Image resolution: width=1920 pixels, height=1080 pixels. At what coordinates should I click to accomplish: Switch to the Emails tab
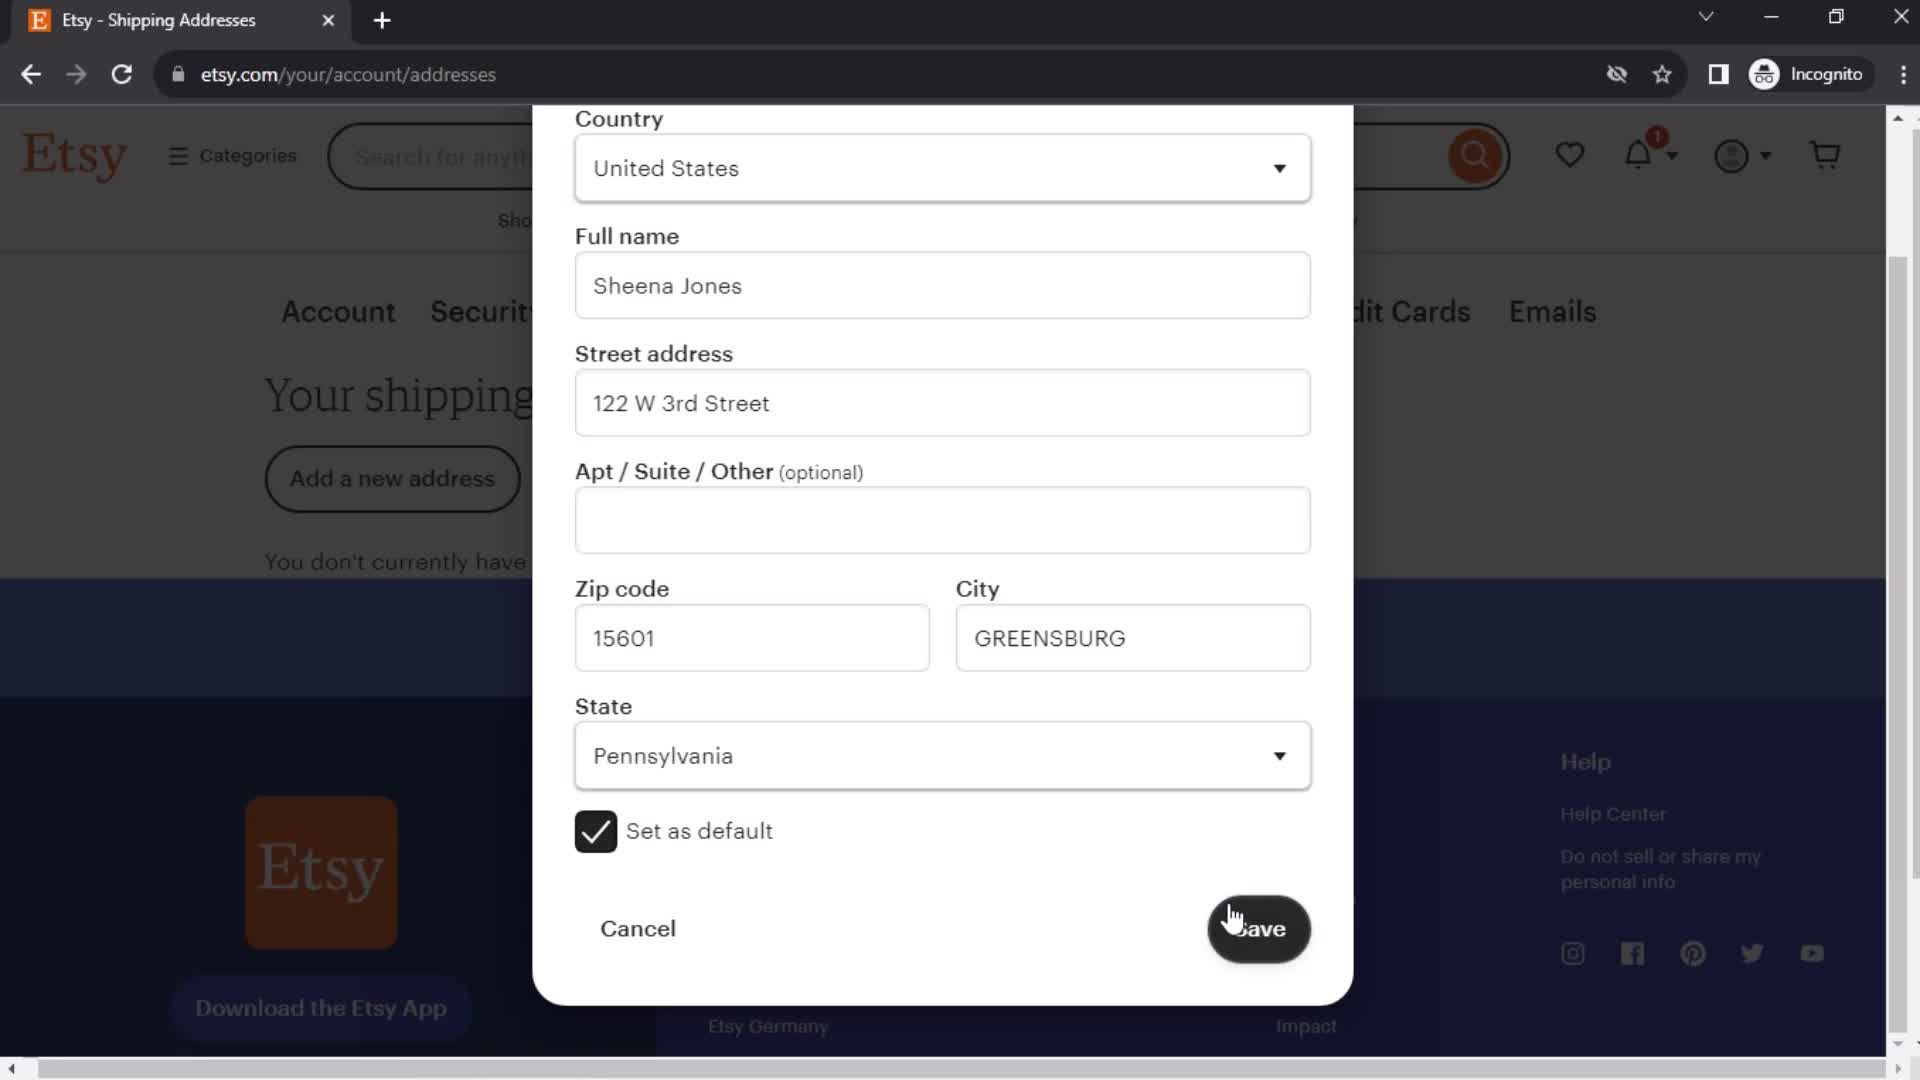[x=1551, y=311]
